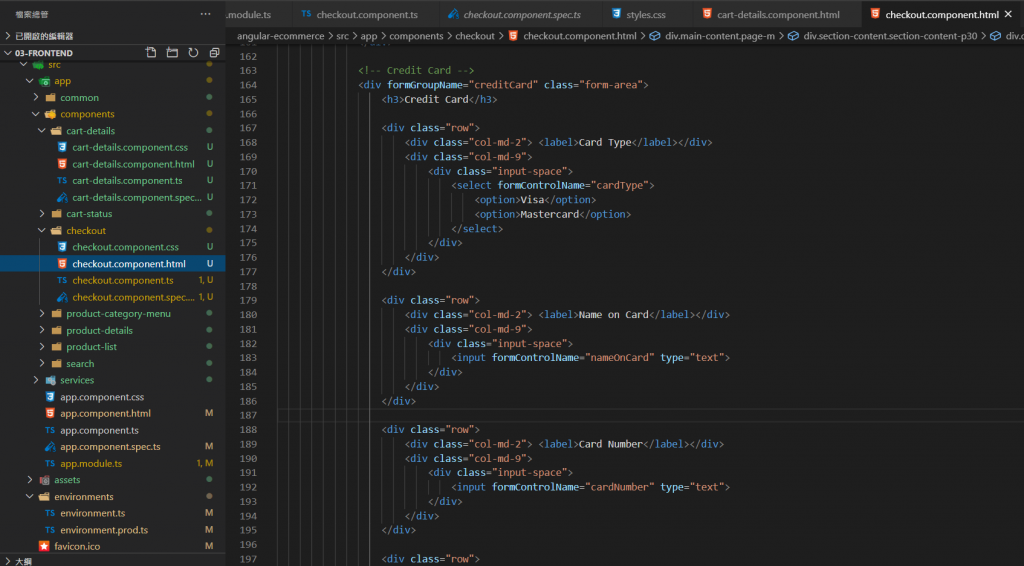
Task: Close the checkout.component.html tab
Action: (1009, 14)
